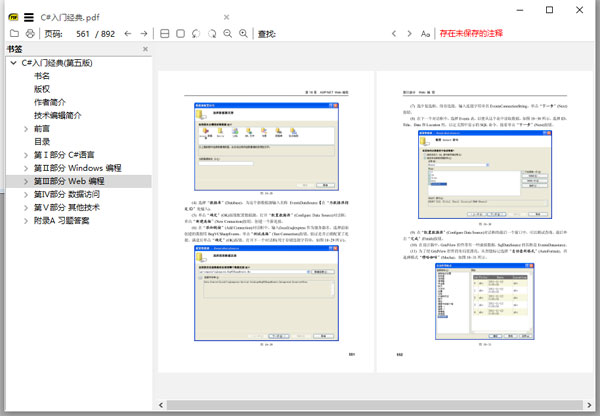600x416 pixels.
Task: Collapse the C#入门经典(第五版) root node
Action: 13,63
